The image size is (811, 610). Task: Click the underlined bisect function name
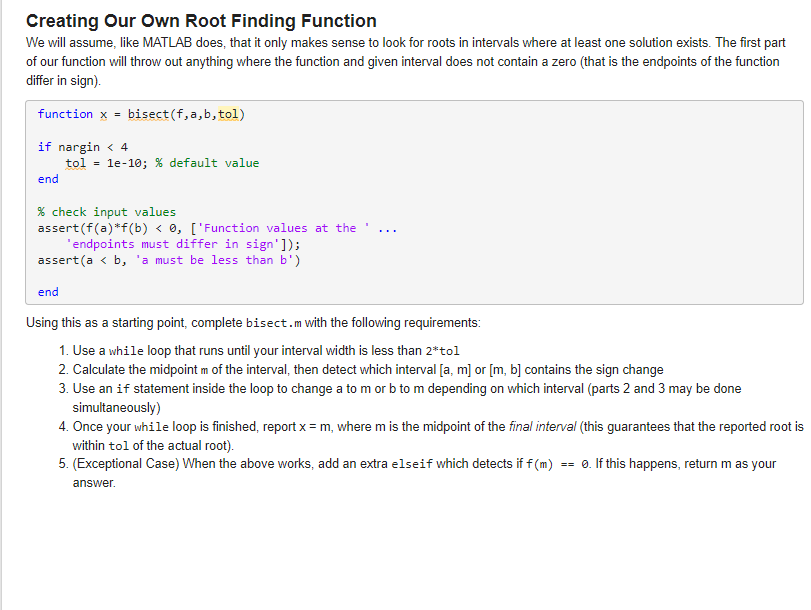click(x=145, y=113)
